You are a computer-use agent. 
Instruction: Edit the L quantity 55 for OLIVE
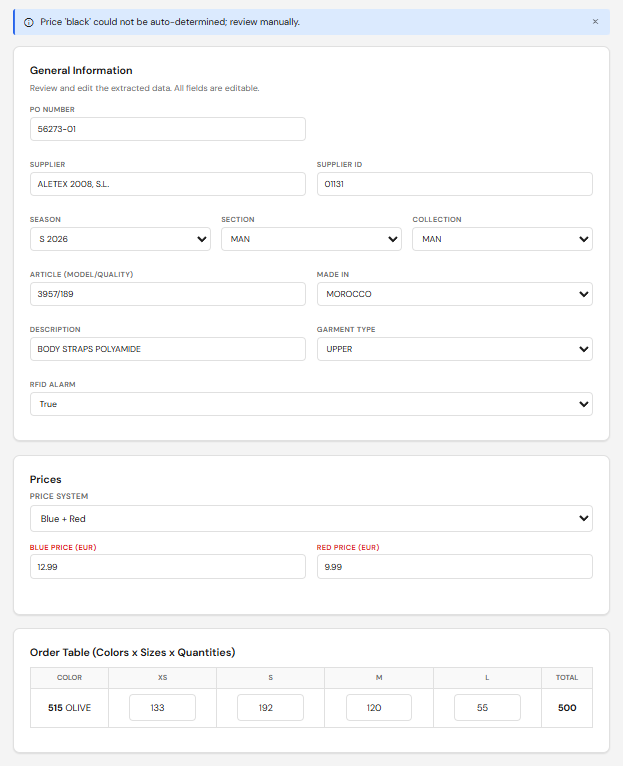[487, 707]
